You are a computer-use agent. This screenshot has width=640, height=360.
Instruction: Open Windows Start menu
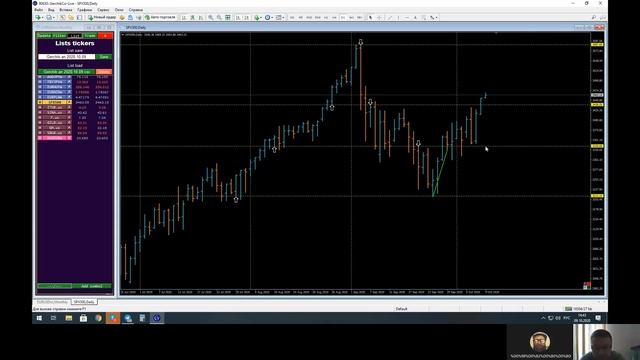pos(39,318)
